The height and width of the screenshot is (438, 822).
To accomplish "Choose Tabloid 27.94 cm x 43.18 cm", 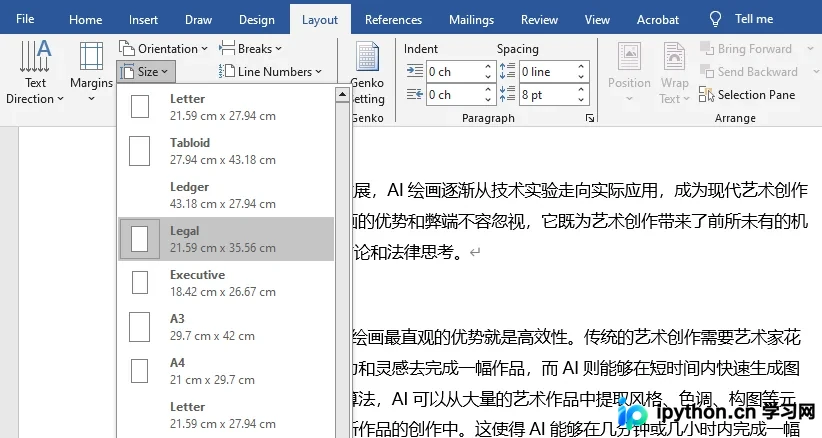I will point(226,151).
